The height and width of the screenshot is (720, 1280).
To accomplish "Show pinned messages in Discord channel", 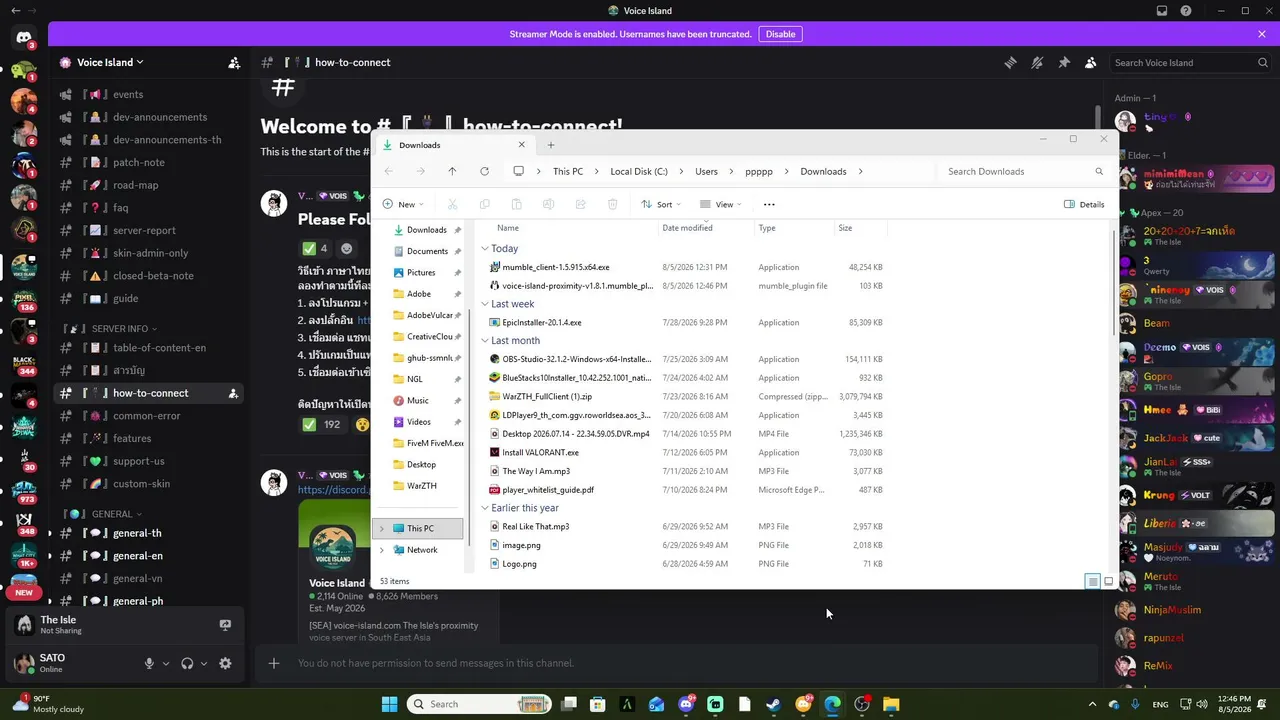I will 1064,62.
